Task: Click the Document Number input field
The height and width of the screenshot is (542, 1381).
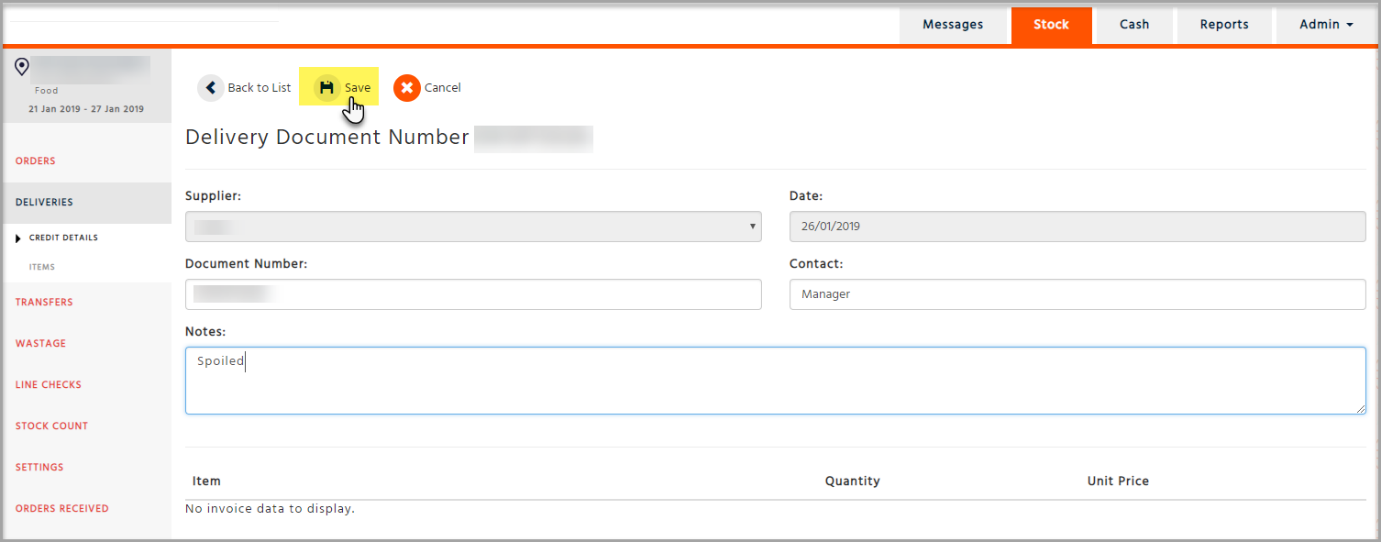Action: point(473,294)
